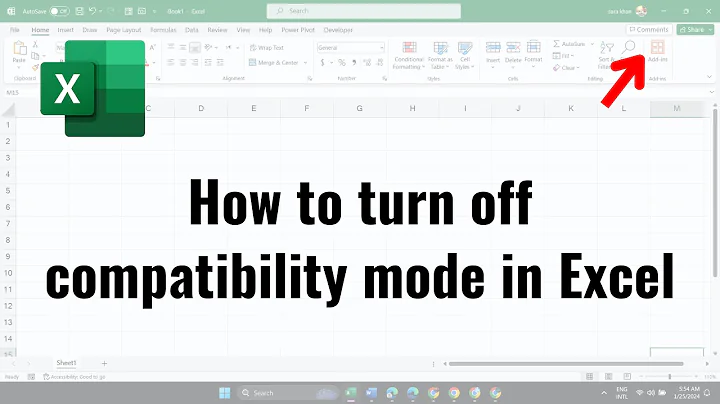720x404 pixels.
Task: Open Cell Styles gallery
Action: tap(465, 55)
